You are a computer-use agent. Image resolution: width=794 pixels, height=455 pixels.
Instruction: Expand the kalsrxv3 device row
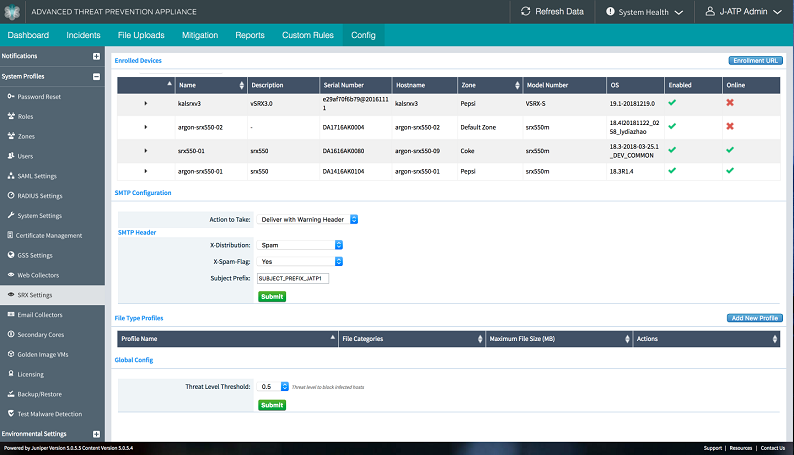point(146,103)
